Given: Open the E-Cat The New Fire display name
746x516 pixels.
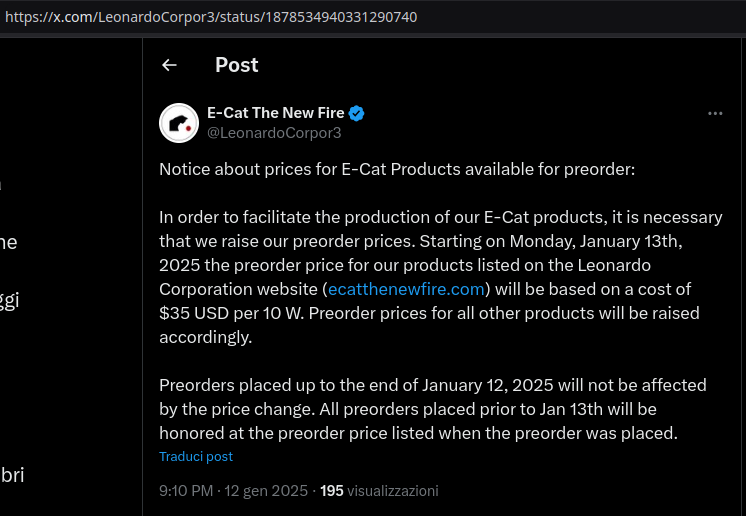Looking at the screenshot, I should click(x=275, y=113).
